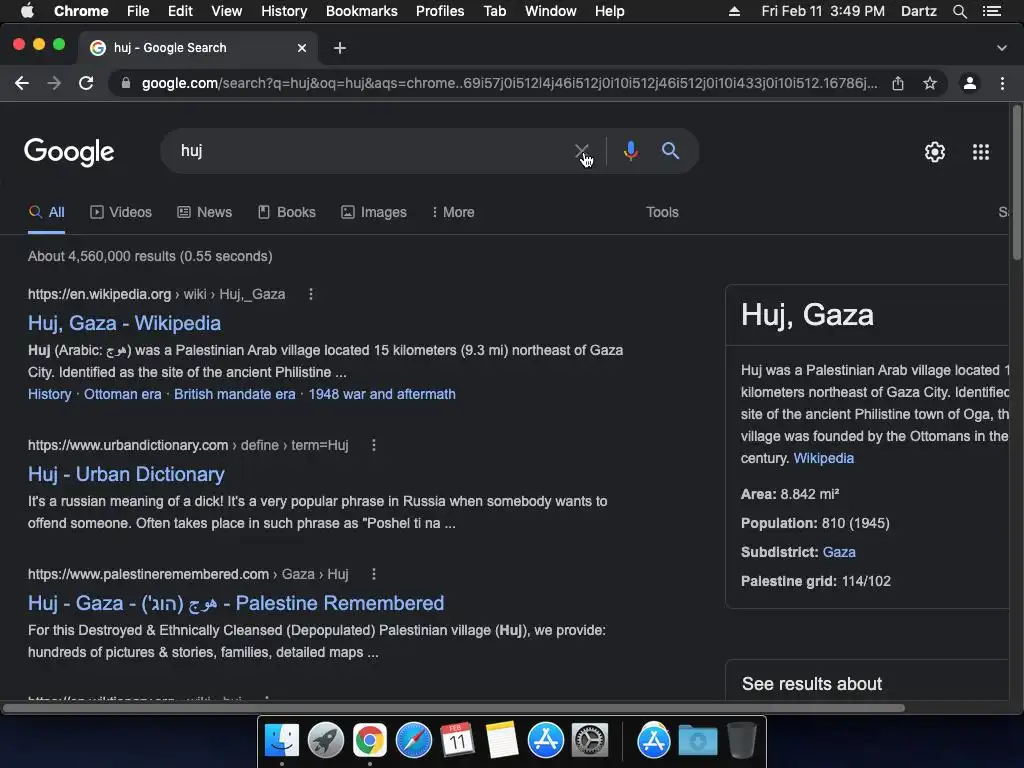Click the Google logo

pos(69,152)
